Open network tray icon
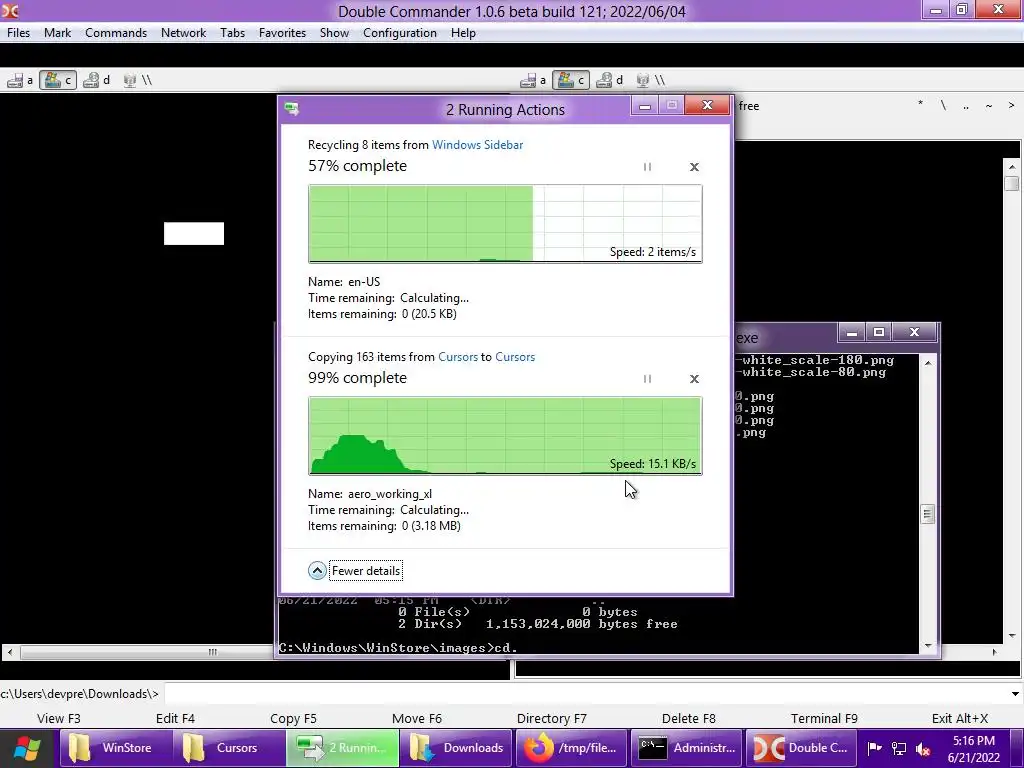 (899, 748)
